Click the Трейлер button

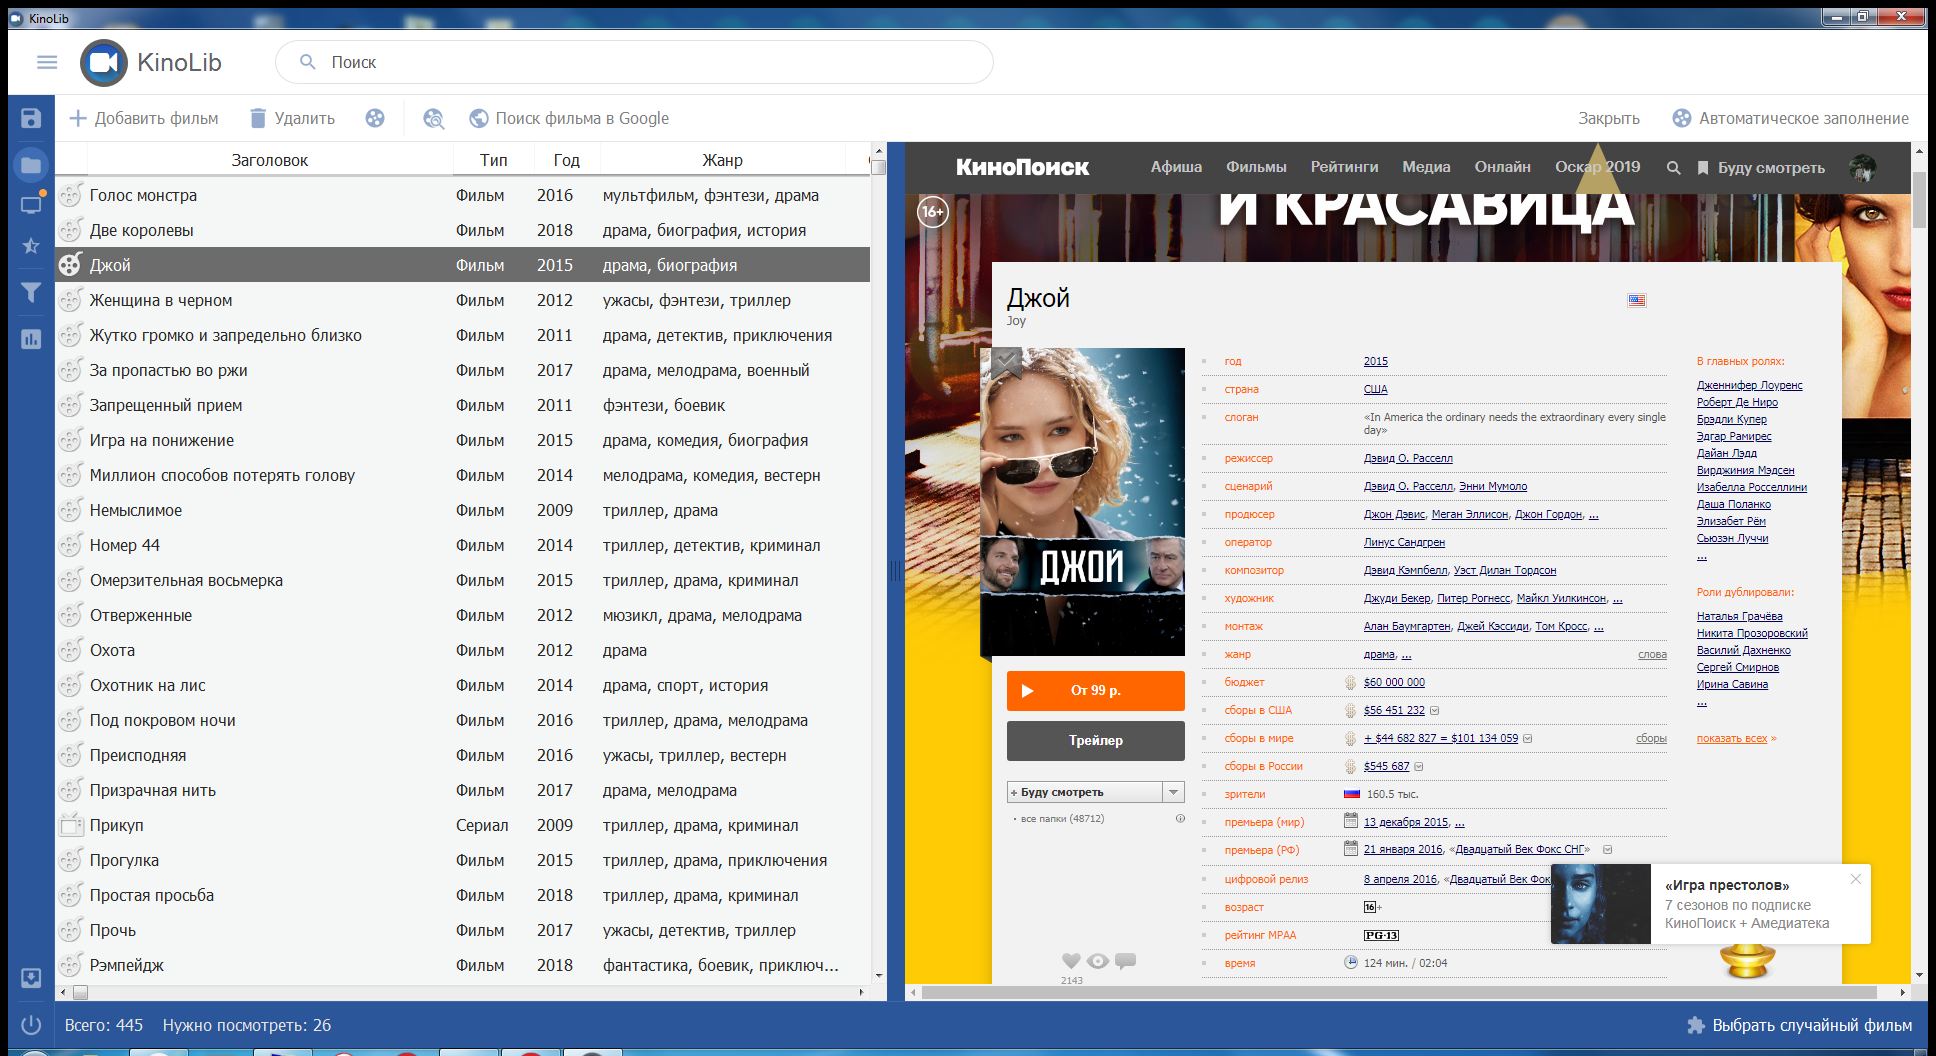point(1096,741)
